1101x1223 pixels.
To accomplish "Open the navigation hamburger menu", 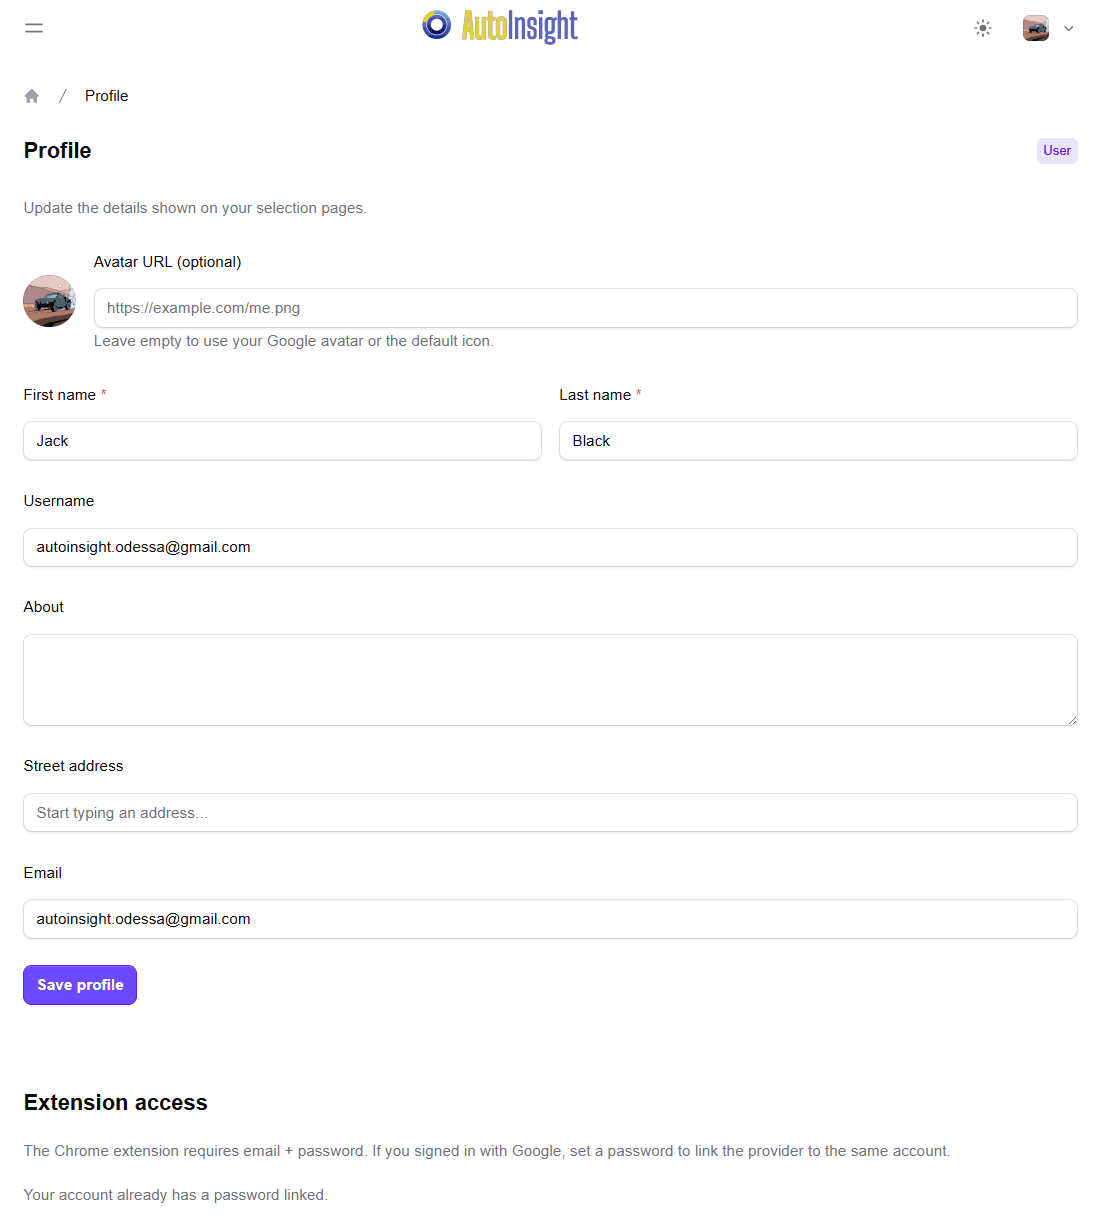I will tap(33, 27).
